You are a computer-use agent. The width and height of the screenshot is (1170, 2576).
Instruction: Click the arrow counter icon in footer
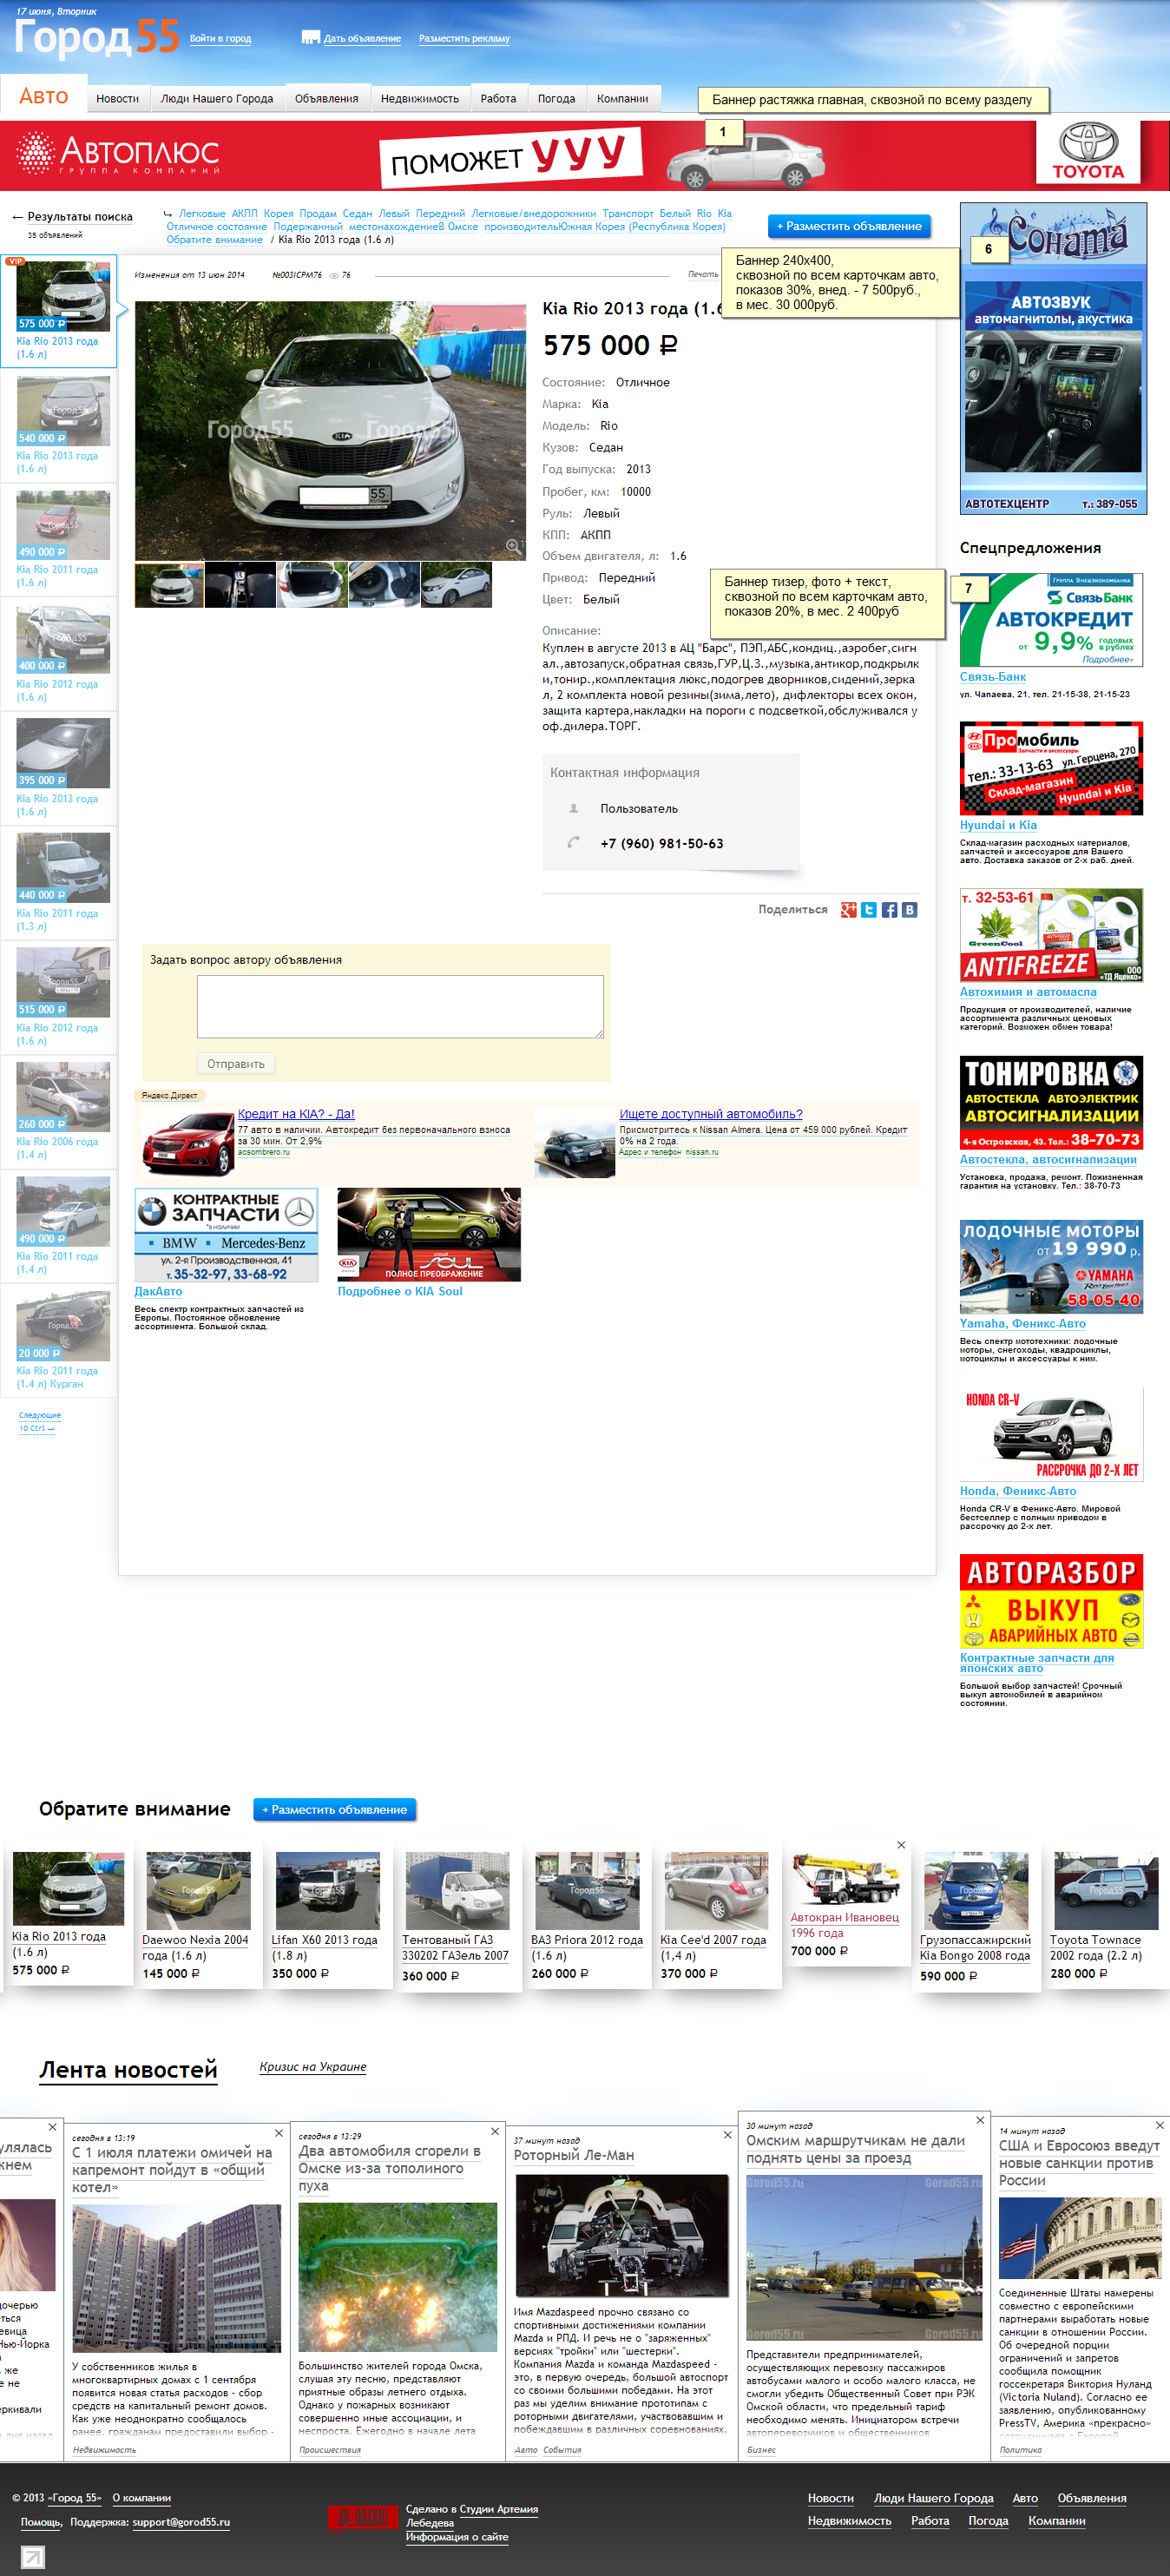click(x=33, y=2558)
